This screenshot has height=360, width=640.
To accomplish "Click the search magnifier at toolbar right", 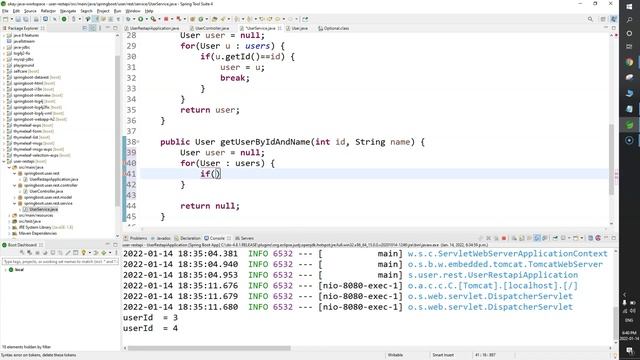I will click(590, 19).
